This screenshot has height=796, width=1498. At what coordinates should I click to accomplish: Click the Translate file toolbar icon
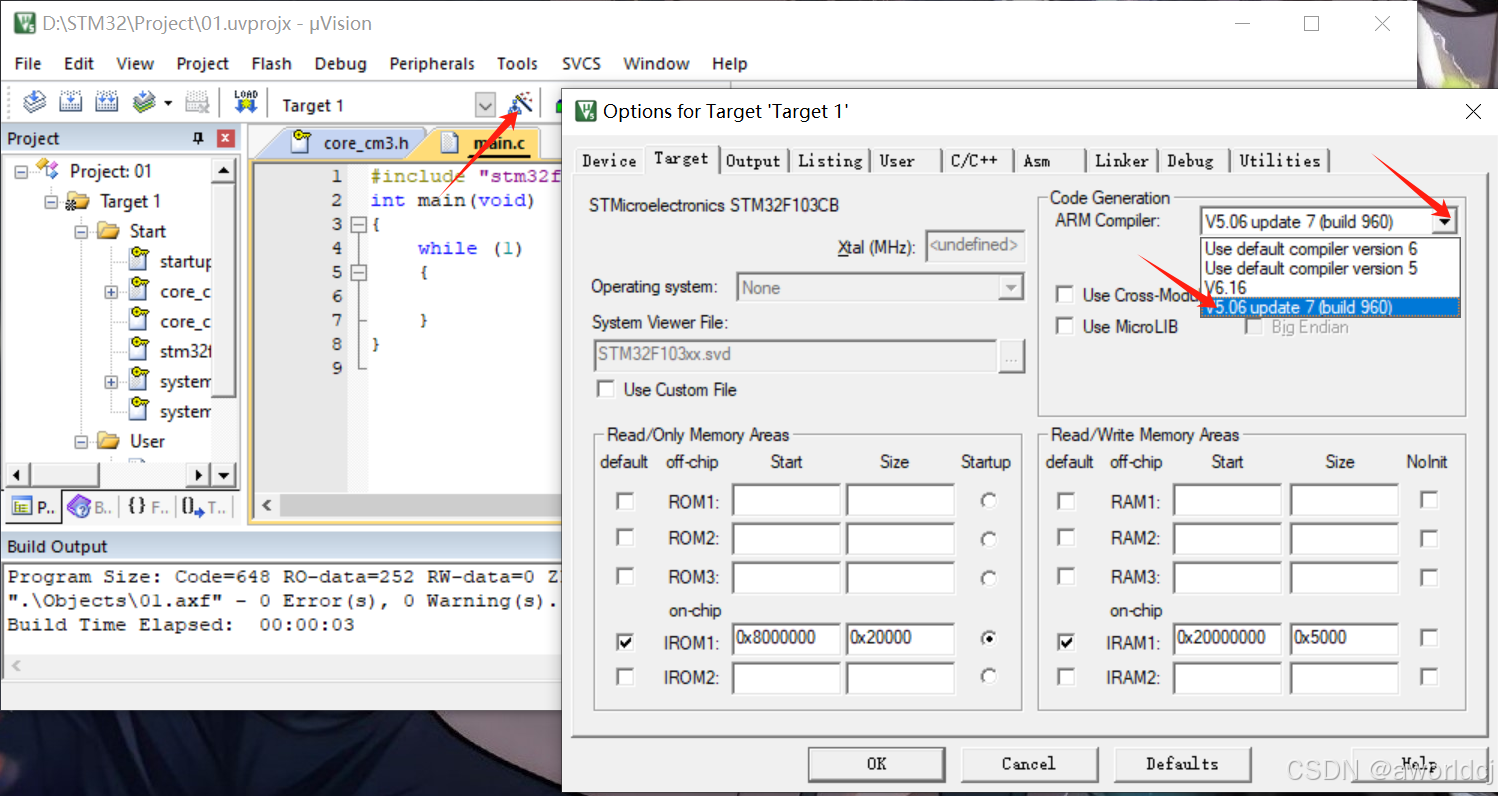pos(35,103)
